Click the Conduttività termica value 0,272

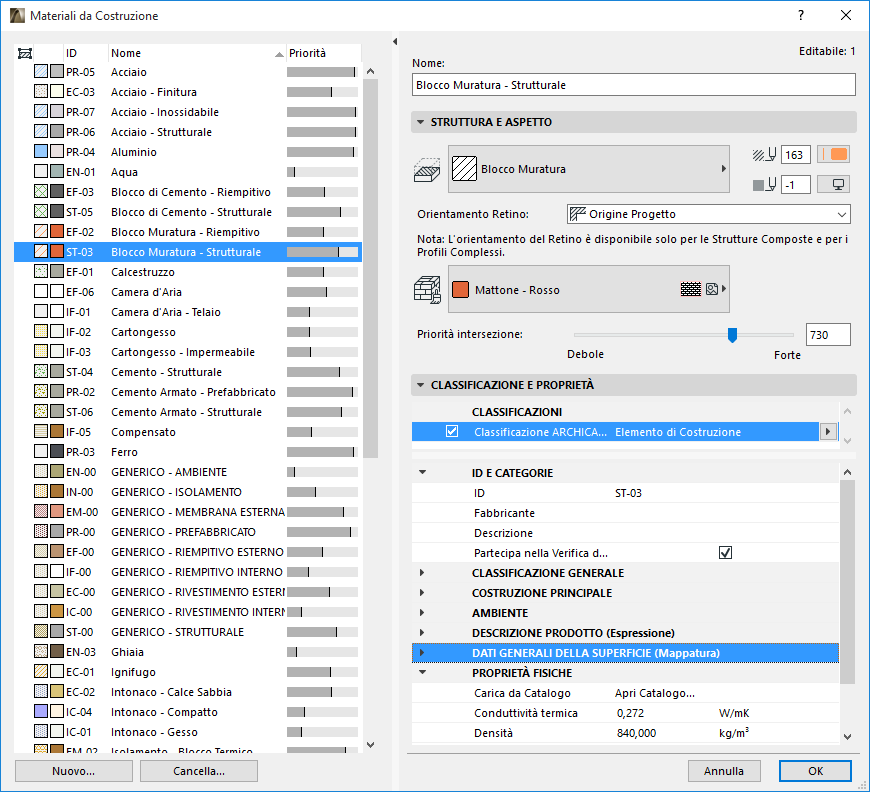coord(630,713)
